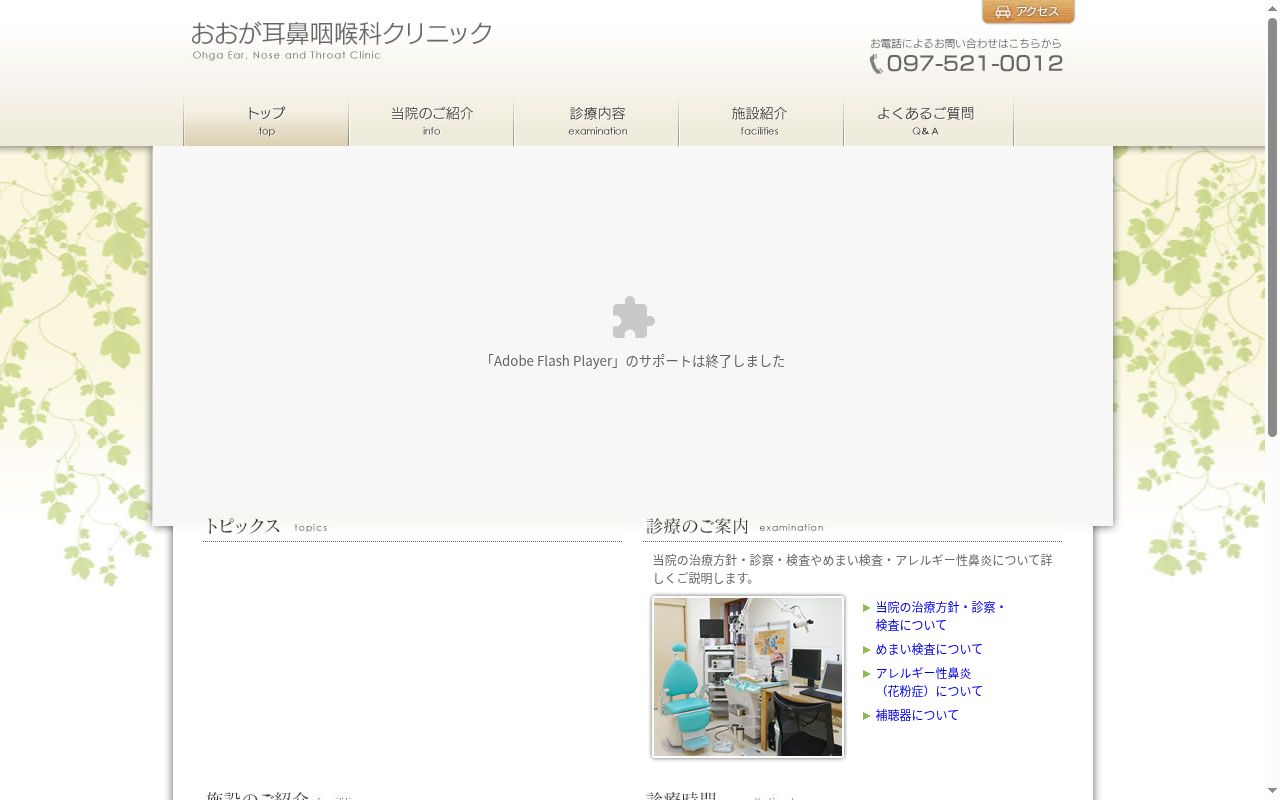The image size is (1280, 800).
Task: Open the トップ navigation tab
Action: click(266, 121)
